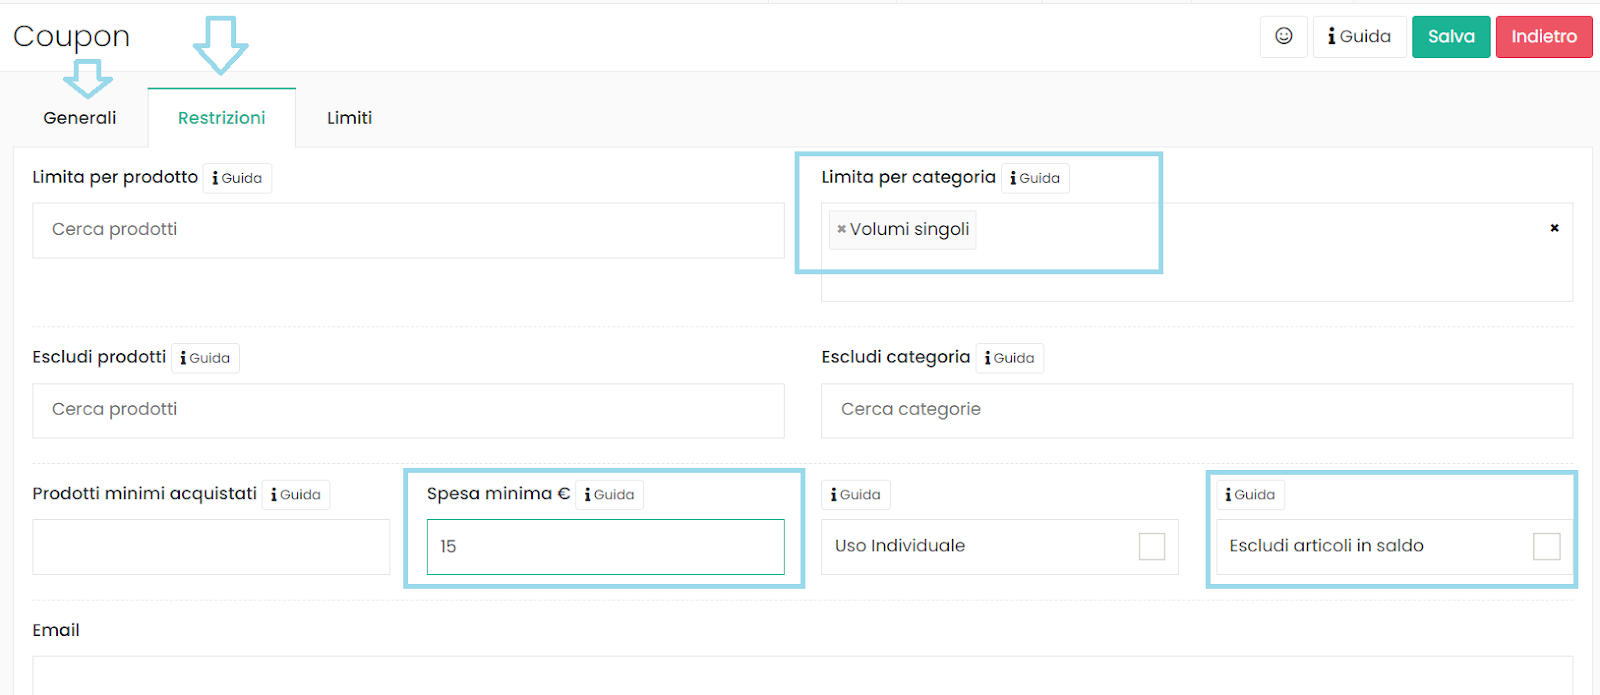Open Guida next to Spesa minima
1600x695 pixels.
click(x=609, y=495)
